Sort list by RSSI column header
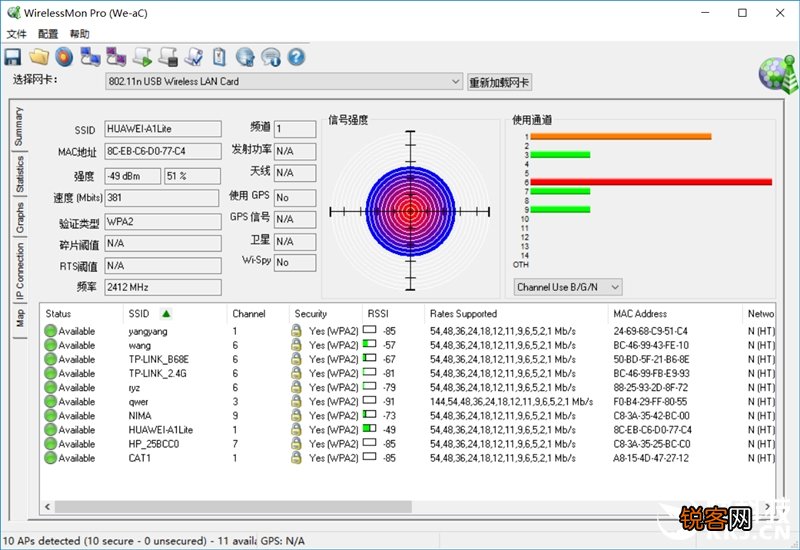 coord(393,314)
